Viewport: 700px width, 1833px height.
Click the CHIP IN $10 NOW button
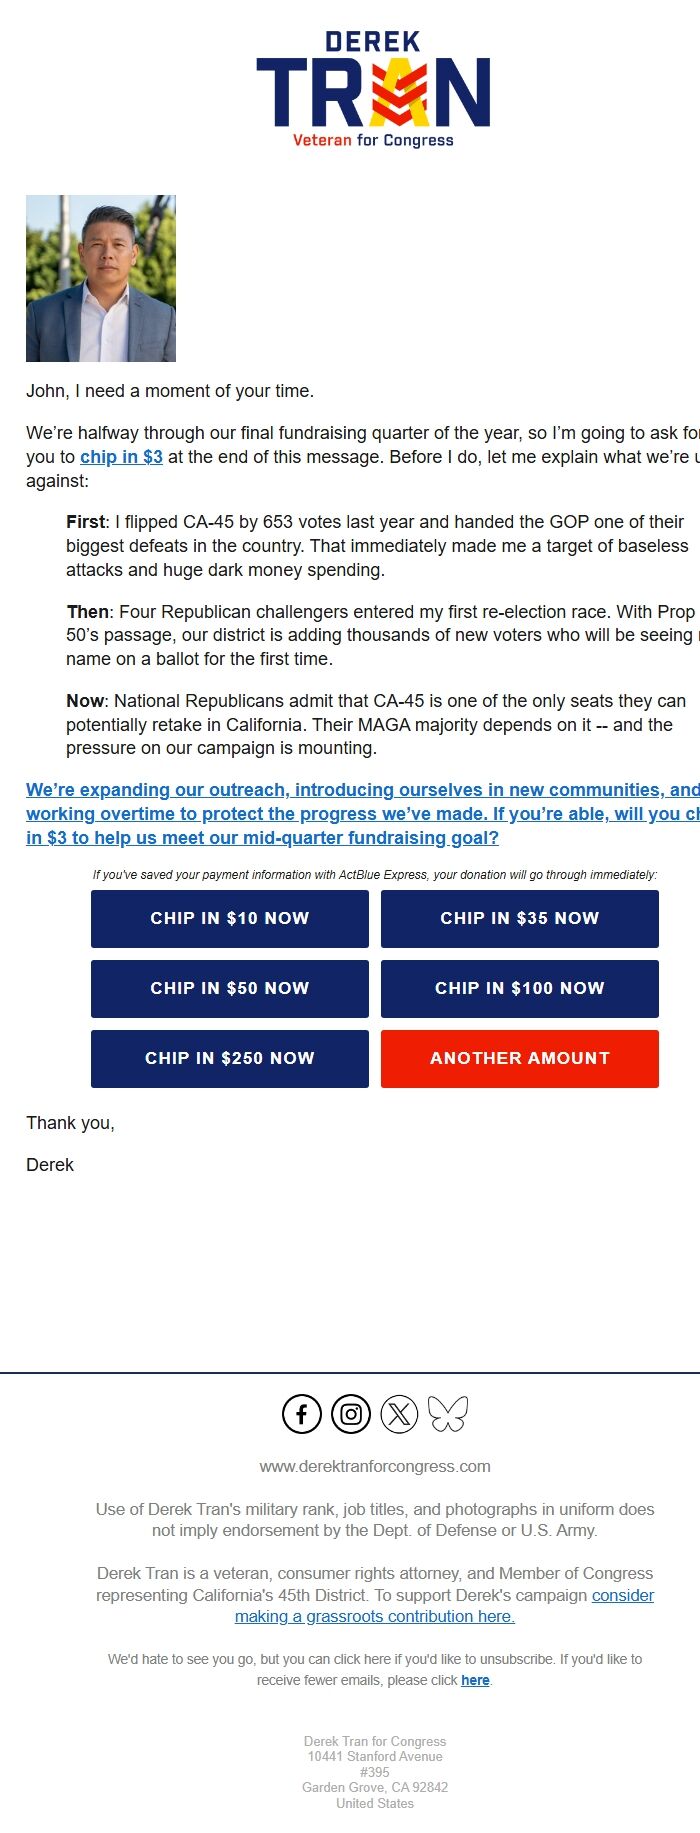point(229,918)
